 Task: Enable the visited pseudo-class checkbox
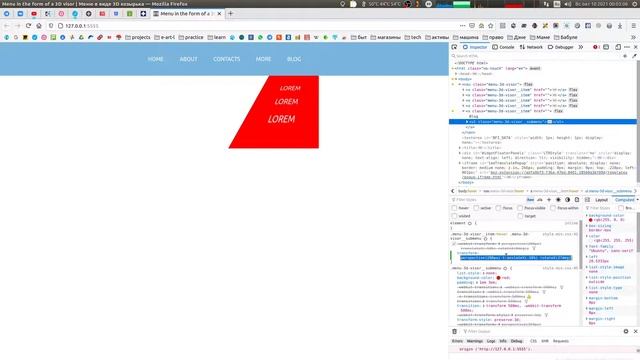tap(454, 216)
